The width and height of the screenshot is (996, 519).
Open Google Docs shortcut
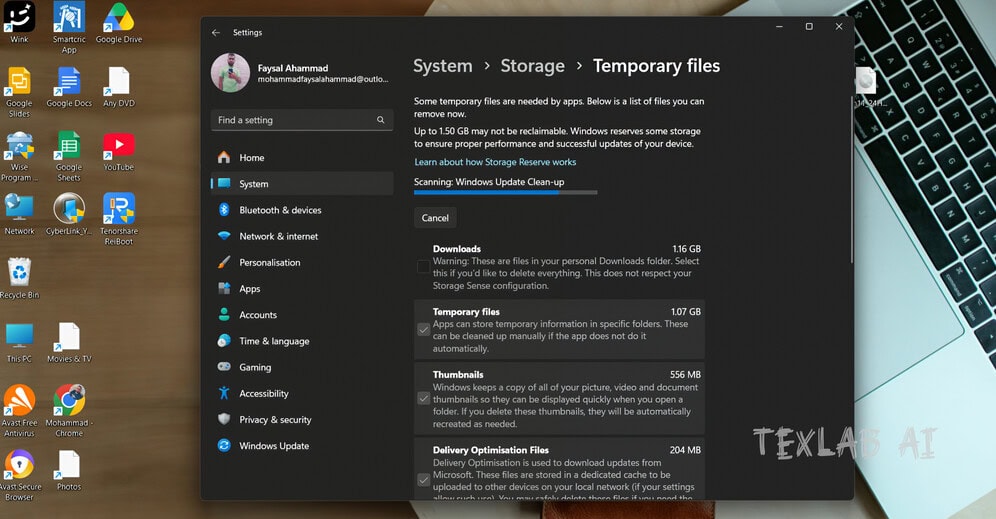point(69,87)
